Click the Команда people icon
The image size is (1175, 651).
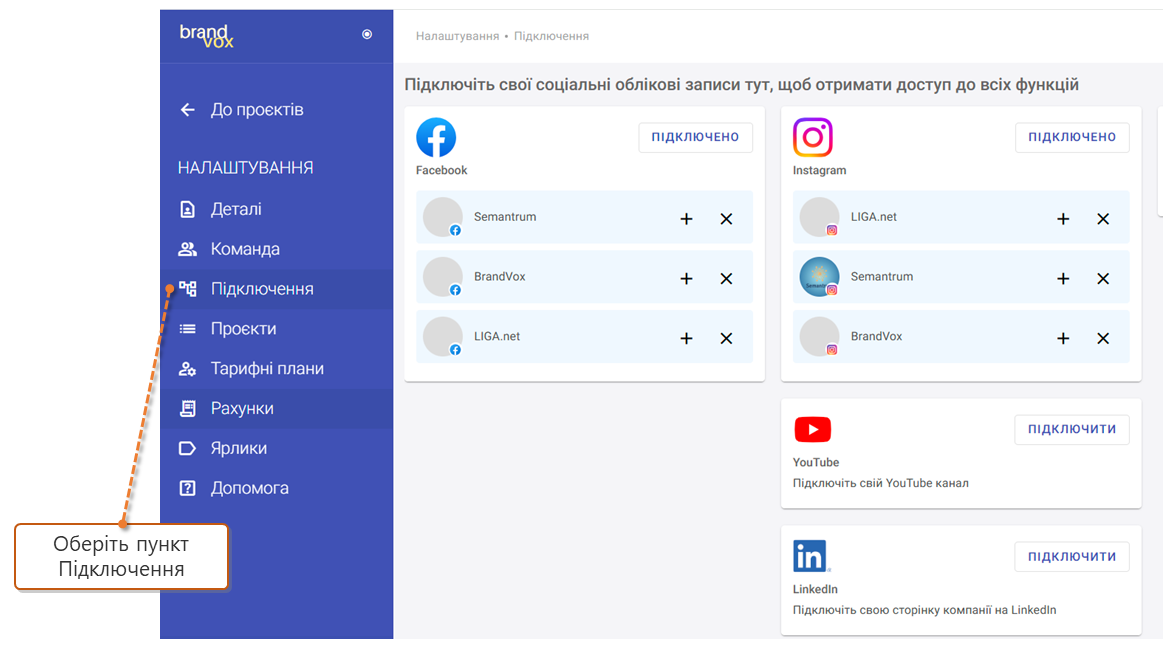pyautogui.click(x=187, y=249)
